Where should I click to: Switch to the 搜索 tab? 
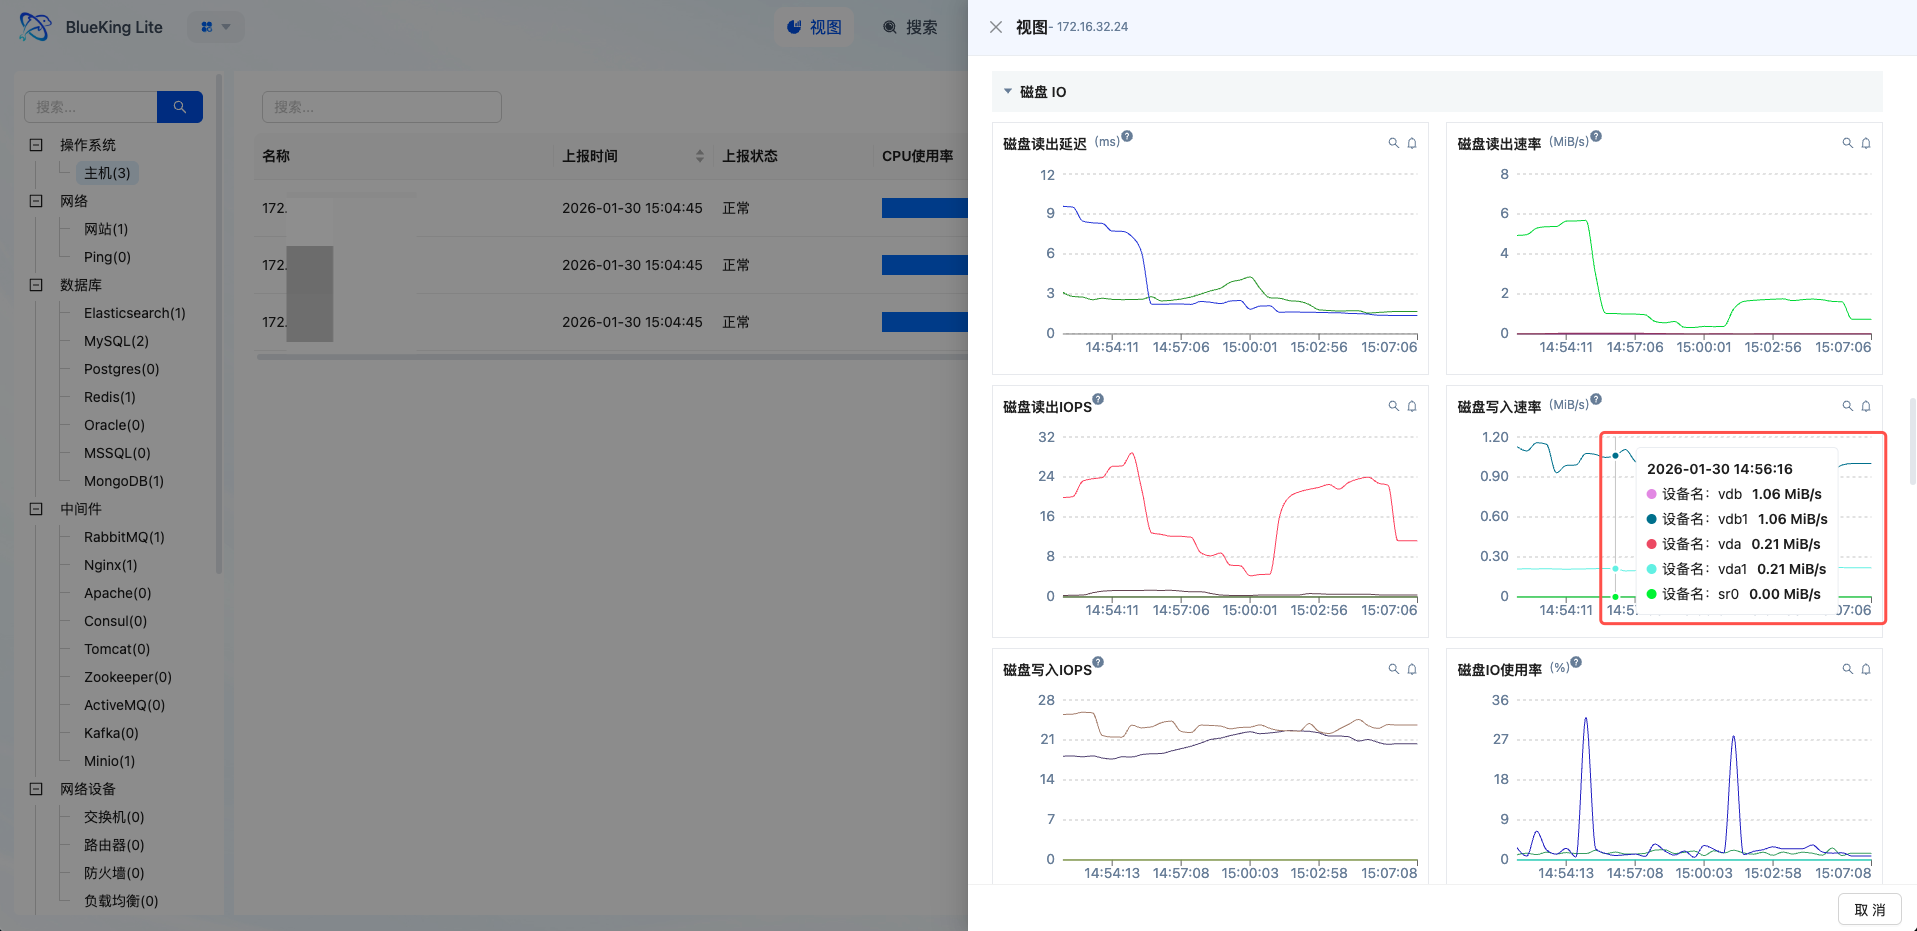pyautogui.click(x=910, y=27)
